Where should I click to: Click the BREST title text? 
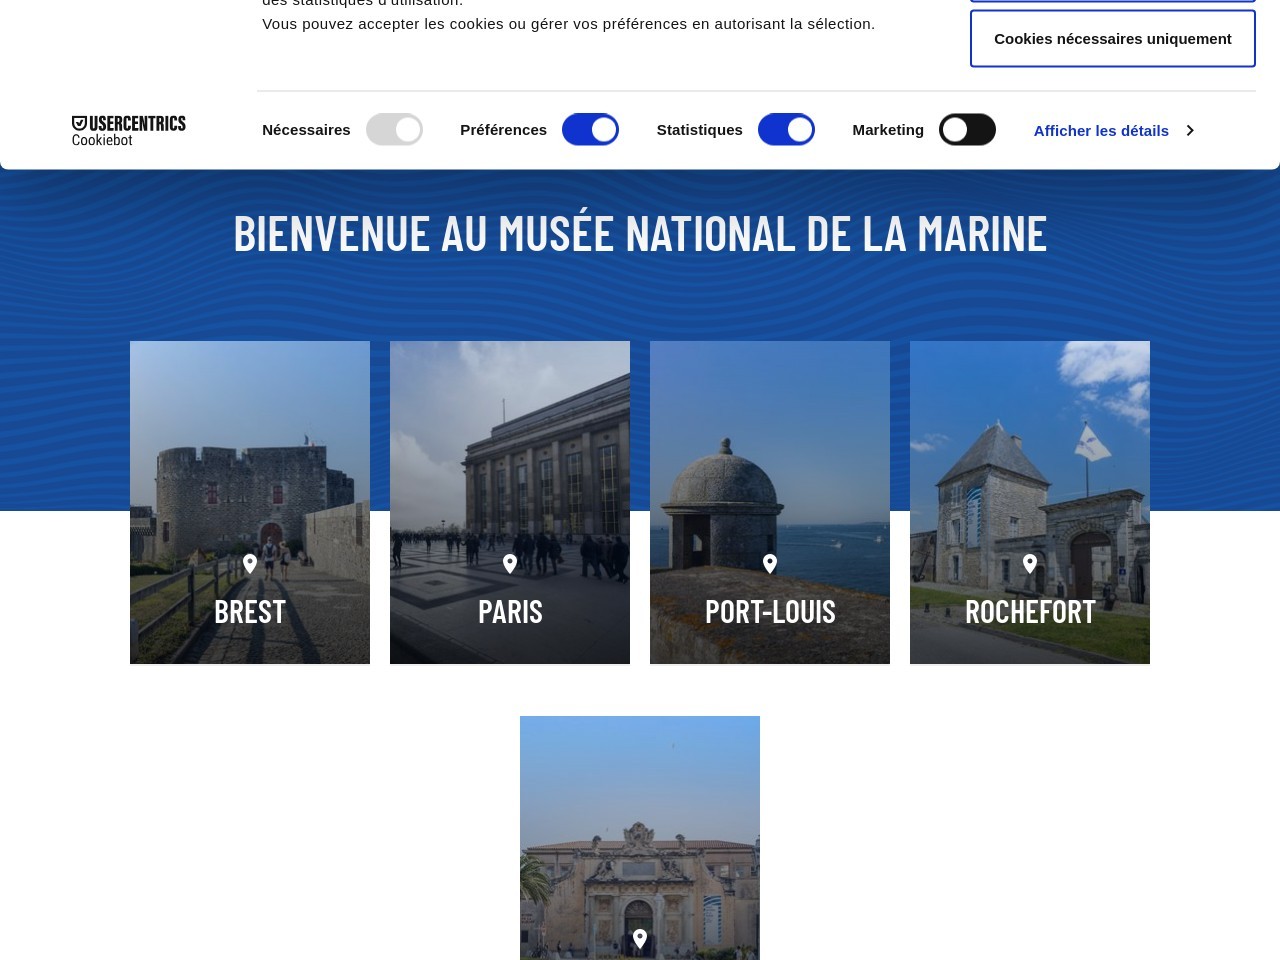[250, 611]
